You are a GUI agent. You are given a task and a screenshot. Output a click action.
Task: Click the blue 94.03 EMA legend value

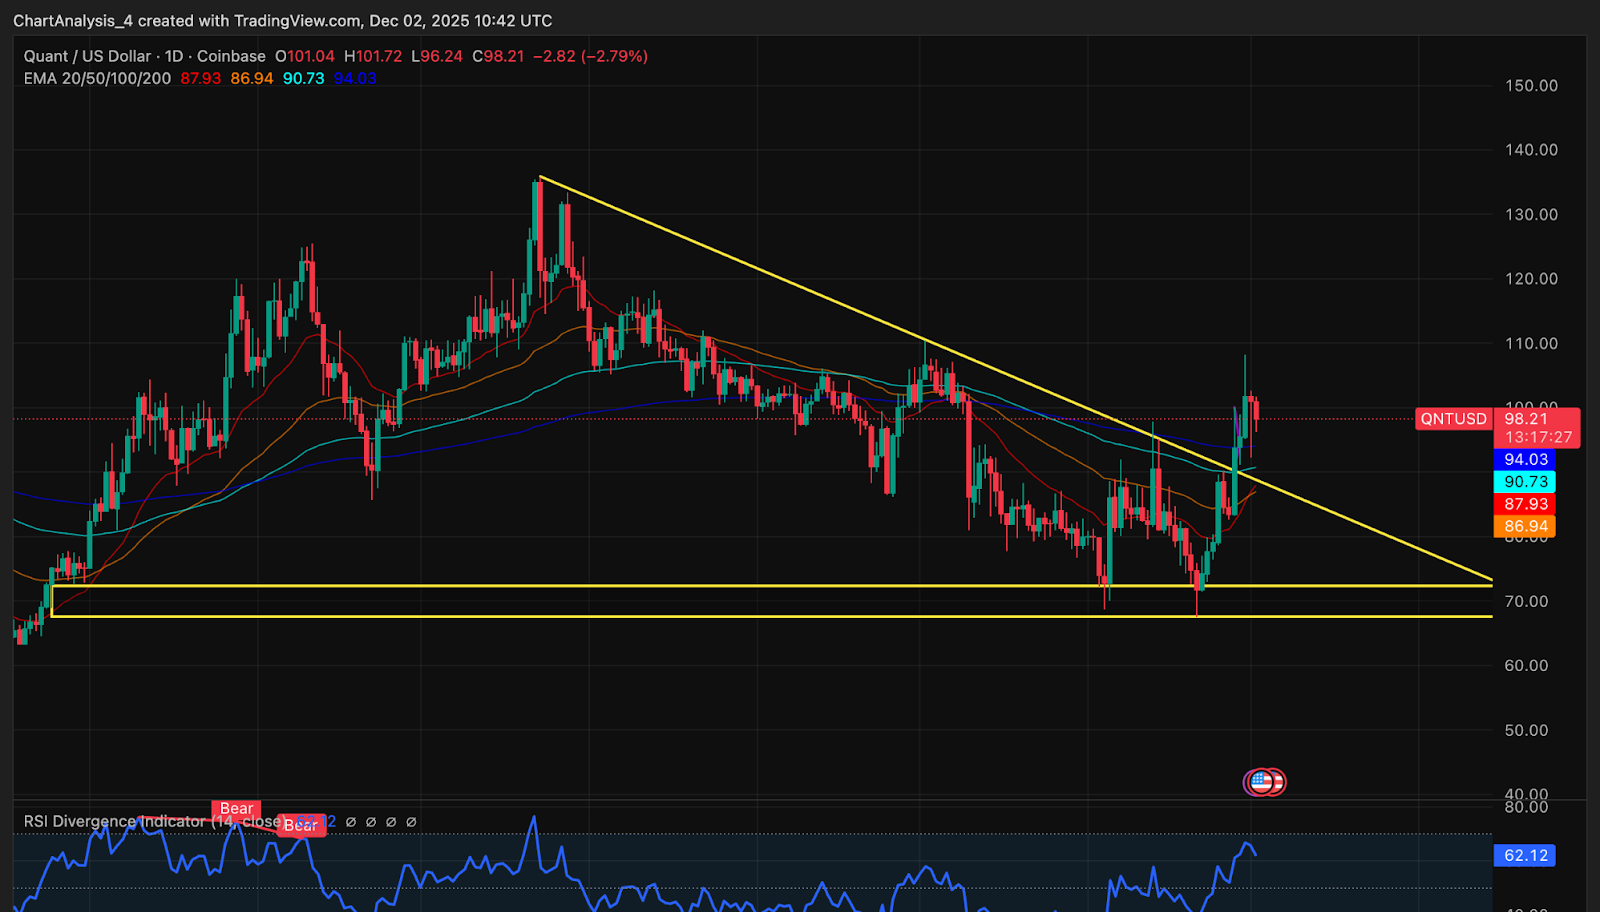click(x=355, y=78)
